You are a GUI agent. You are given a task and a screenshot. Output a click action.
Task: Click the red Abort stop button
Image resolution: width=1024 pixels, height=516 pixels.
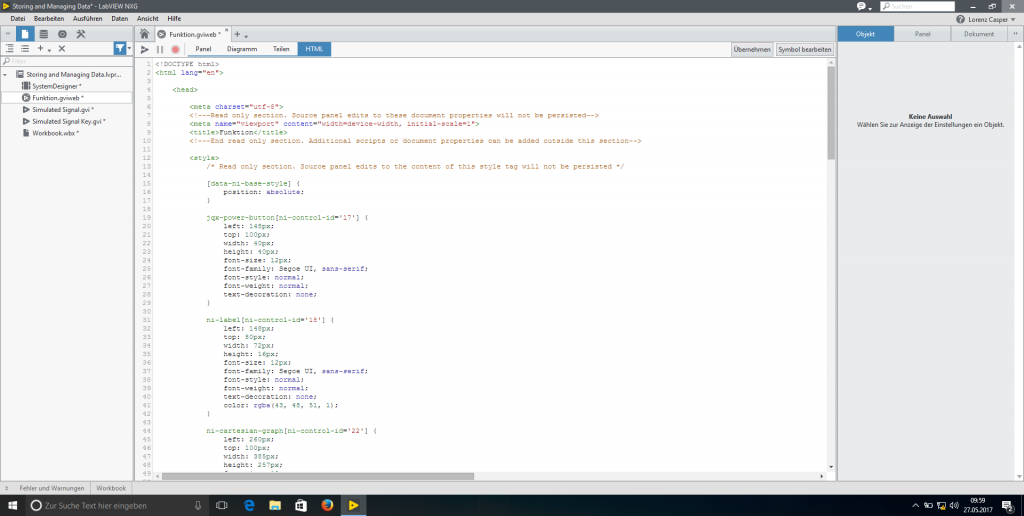175,49
